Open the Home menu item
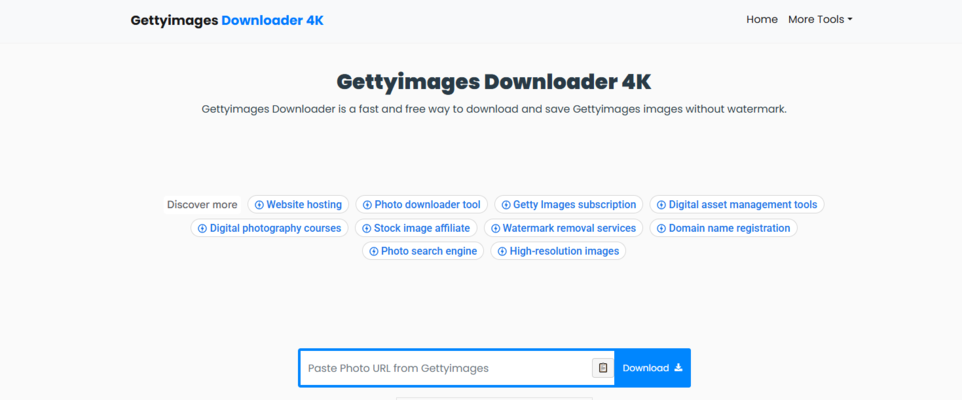 tap(761, 19)
